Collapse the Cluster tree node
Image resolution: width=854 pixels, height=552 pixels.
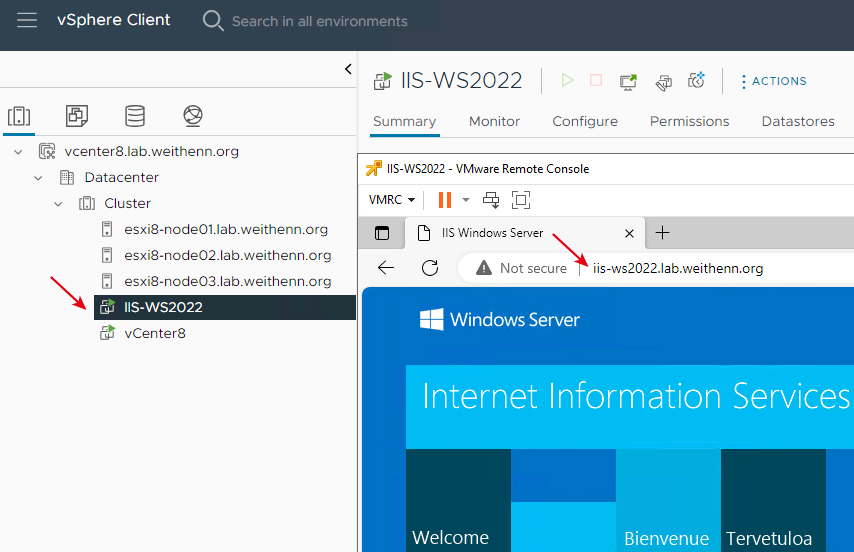[58, 204]
